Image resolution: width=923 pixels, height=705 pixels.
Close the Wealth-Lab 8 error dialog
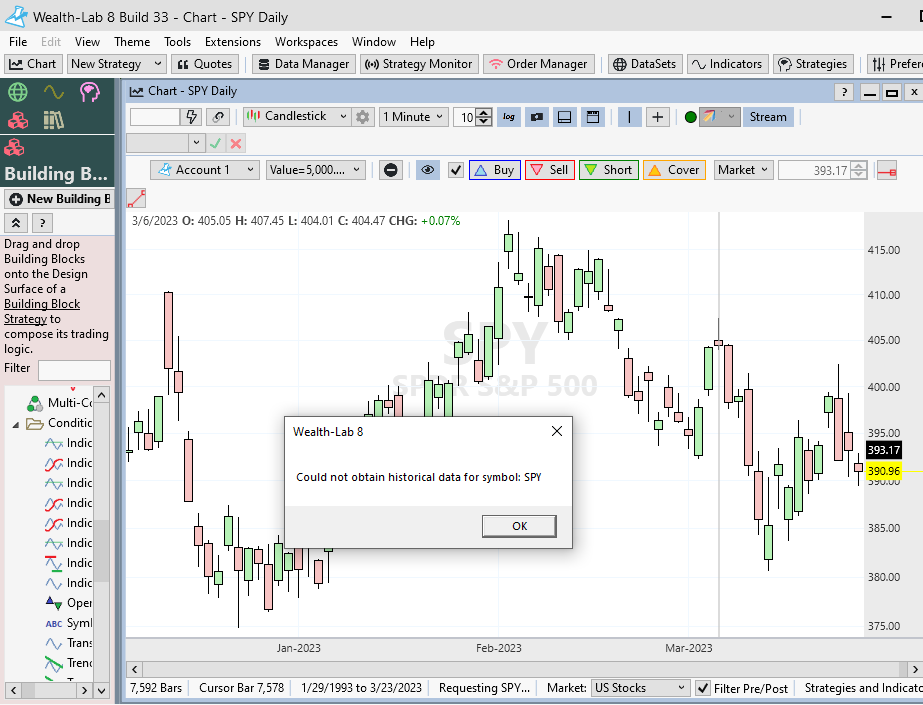(x=556, y=431)
